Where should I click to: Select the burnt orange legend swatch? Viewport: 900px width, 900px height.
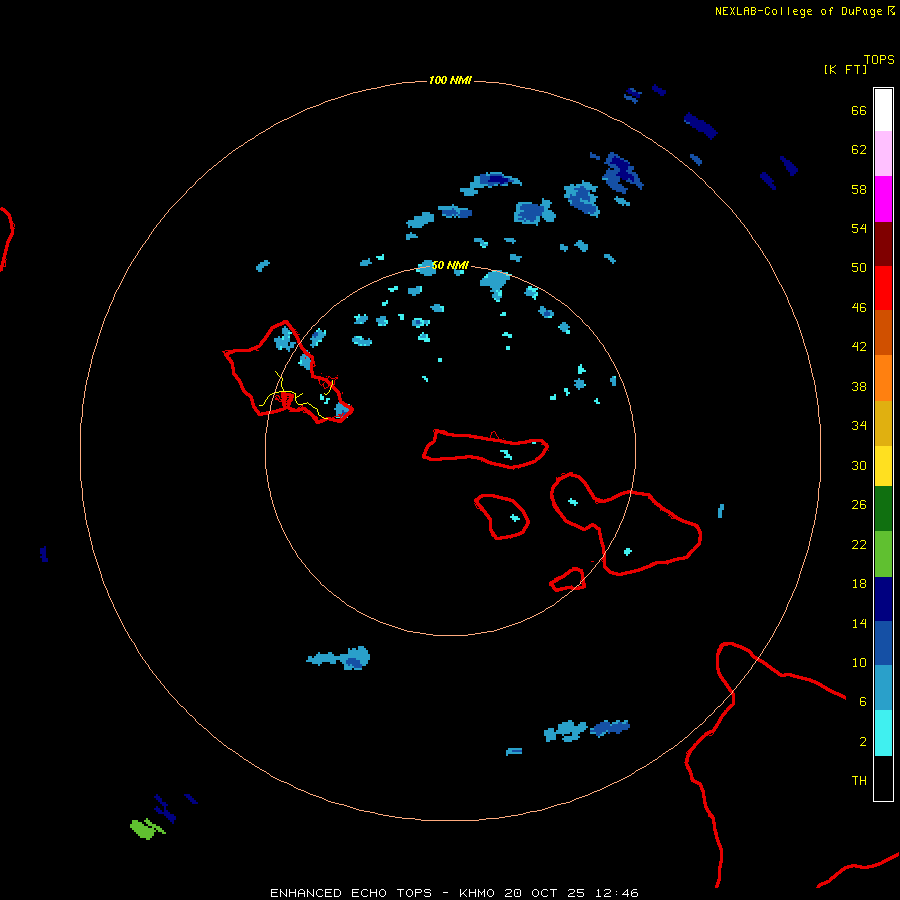point(883,333)
